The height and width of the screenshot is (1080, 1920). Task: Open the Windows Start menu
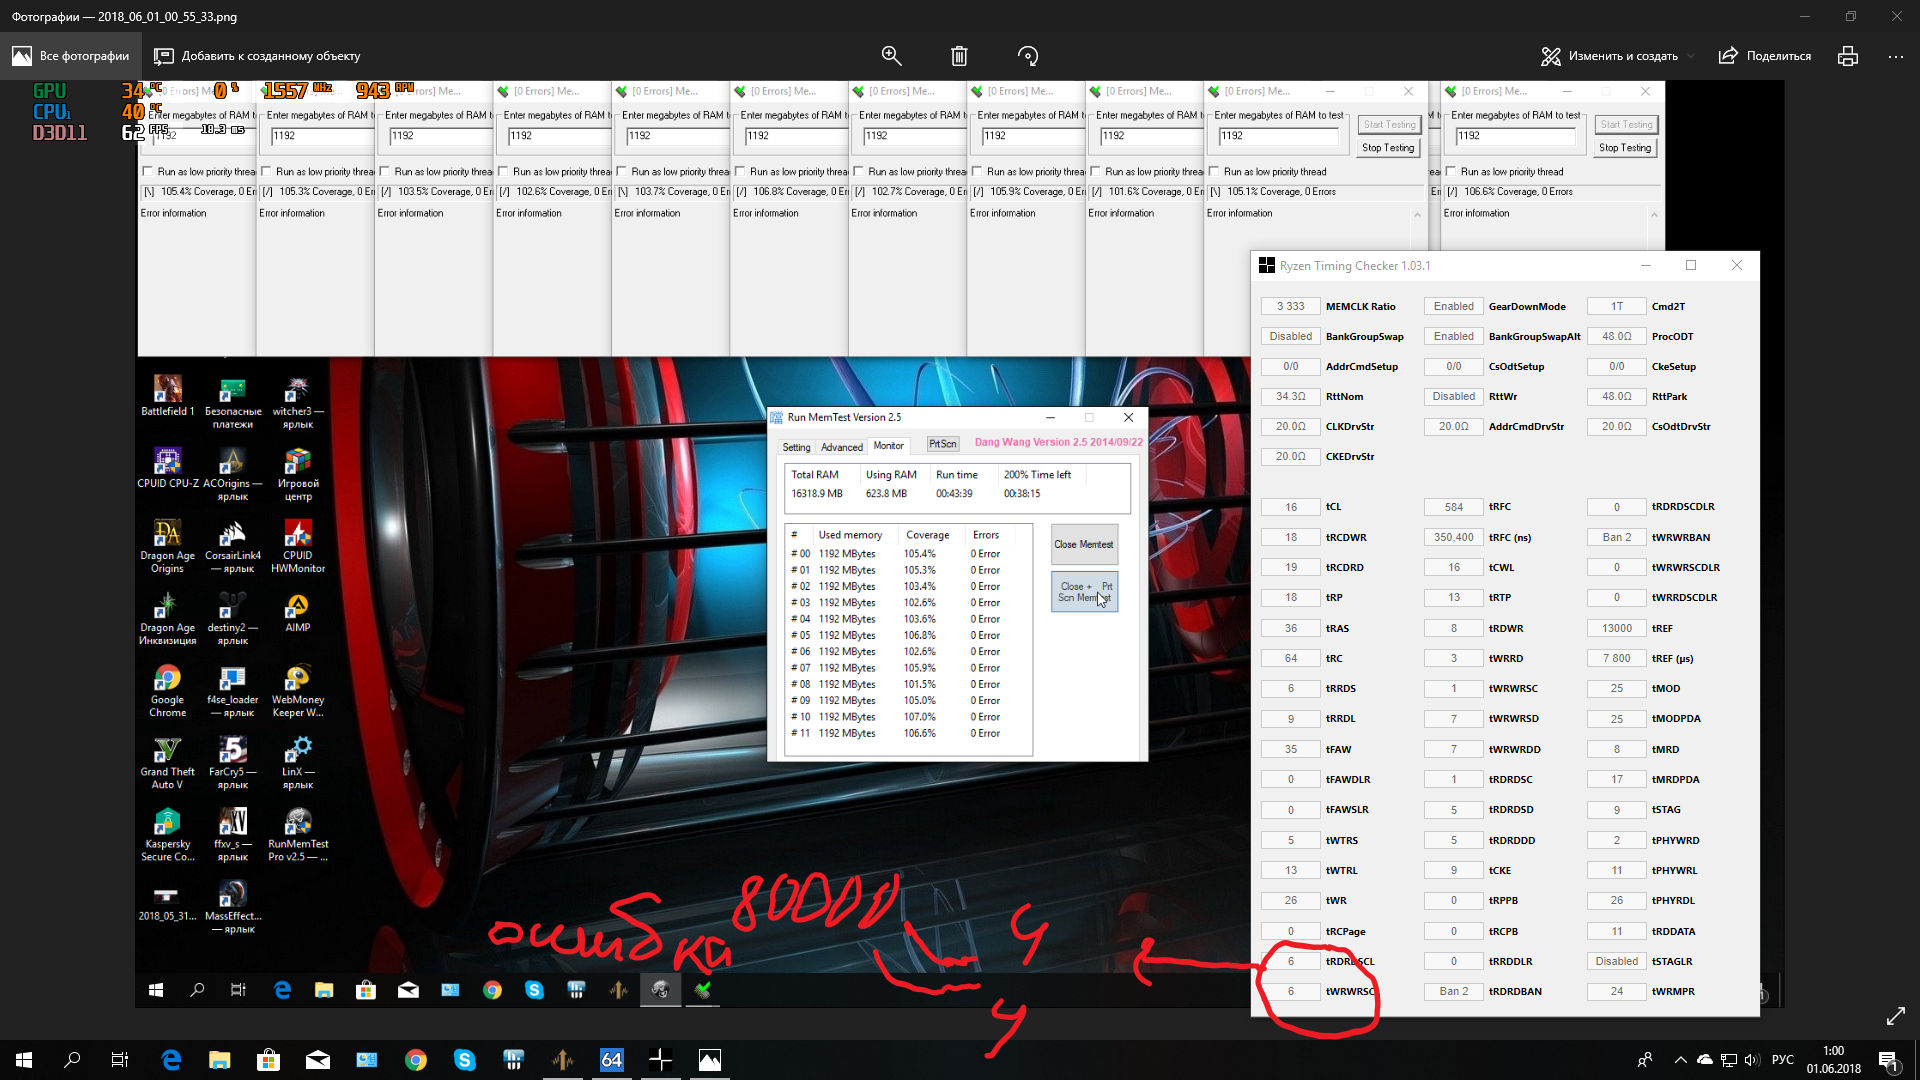(x=24, y=1060)
